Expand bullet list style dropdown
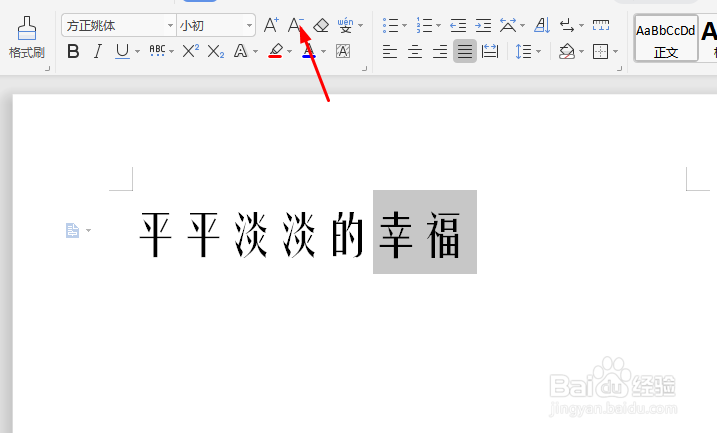 404,25
